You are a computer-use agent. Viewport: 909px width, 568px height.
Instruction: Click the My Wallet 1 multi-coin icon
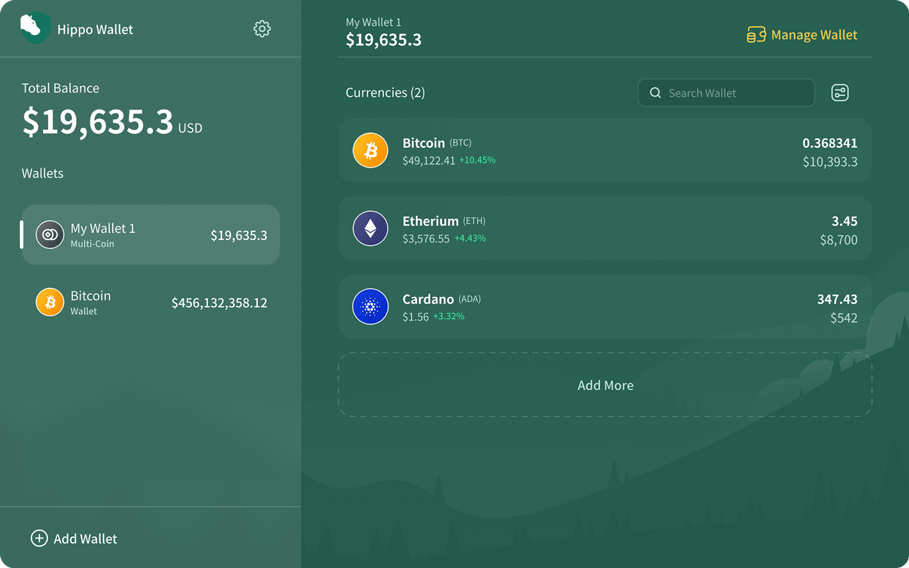point(50,235)
